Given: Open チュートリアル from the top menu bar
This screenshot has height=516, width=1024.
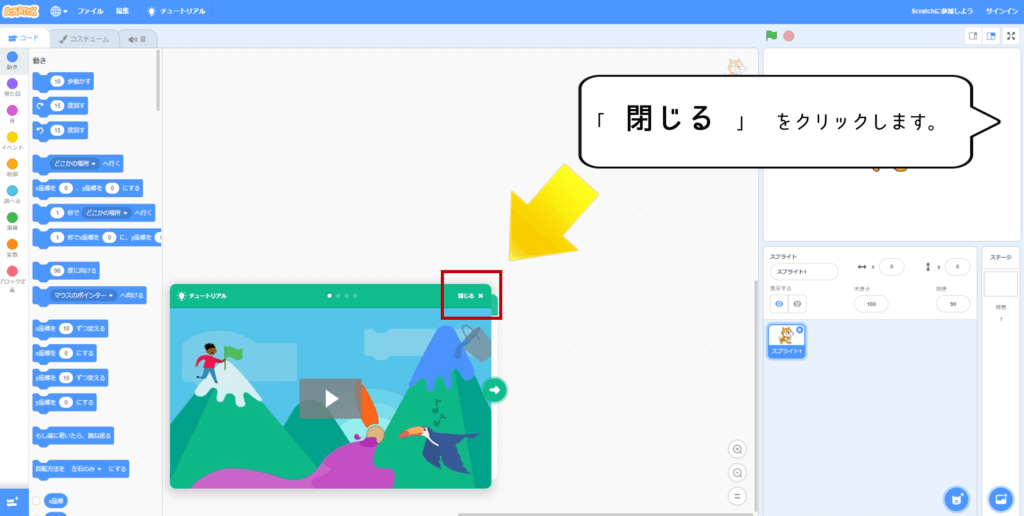Looking at the screenshot, I should coord(176,11).
